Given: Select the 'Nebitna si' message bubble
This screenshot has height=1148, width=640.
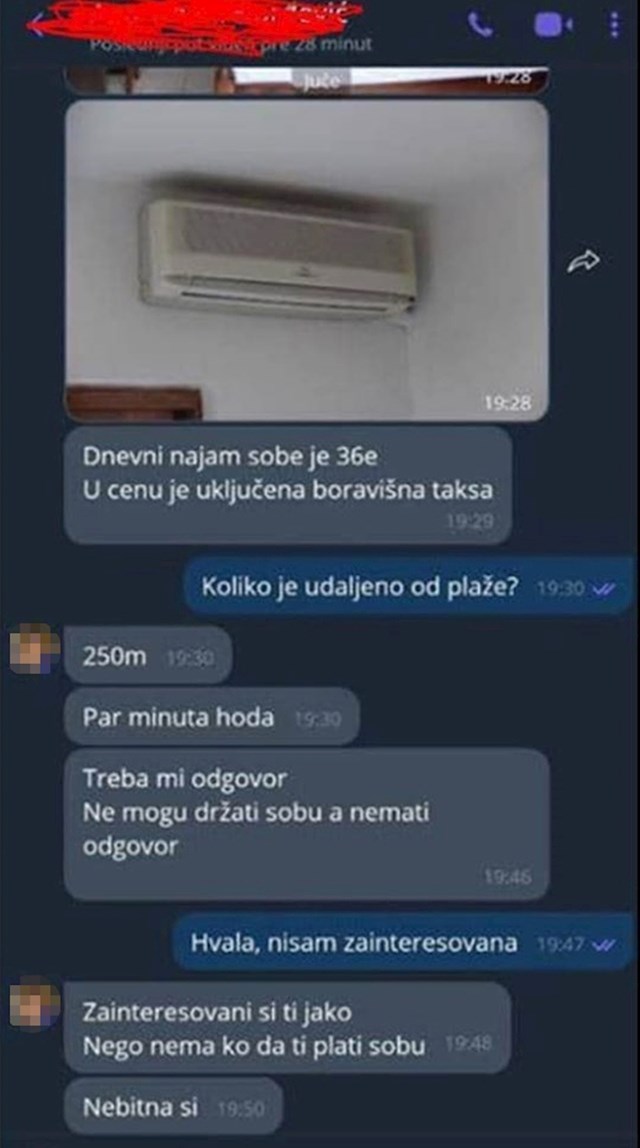Looking at the screenshot, I should pos(173,1106).
